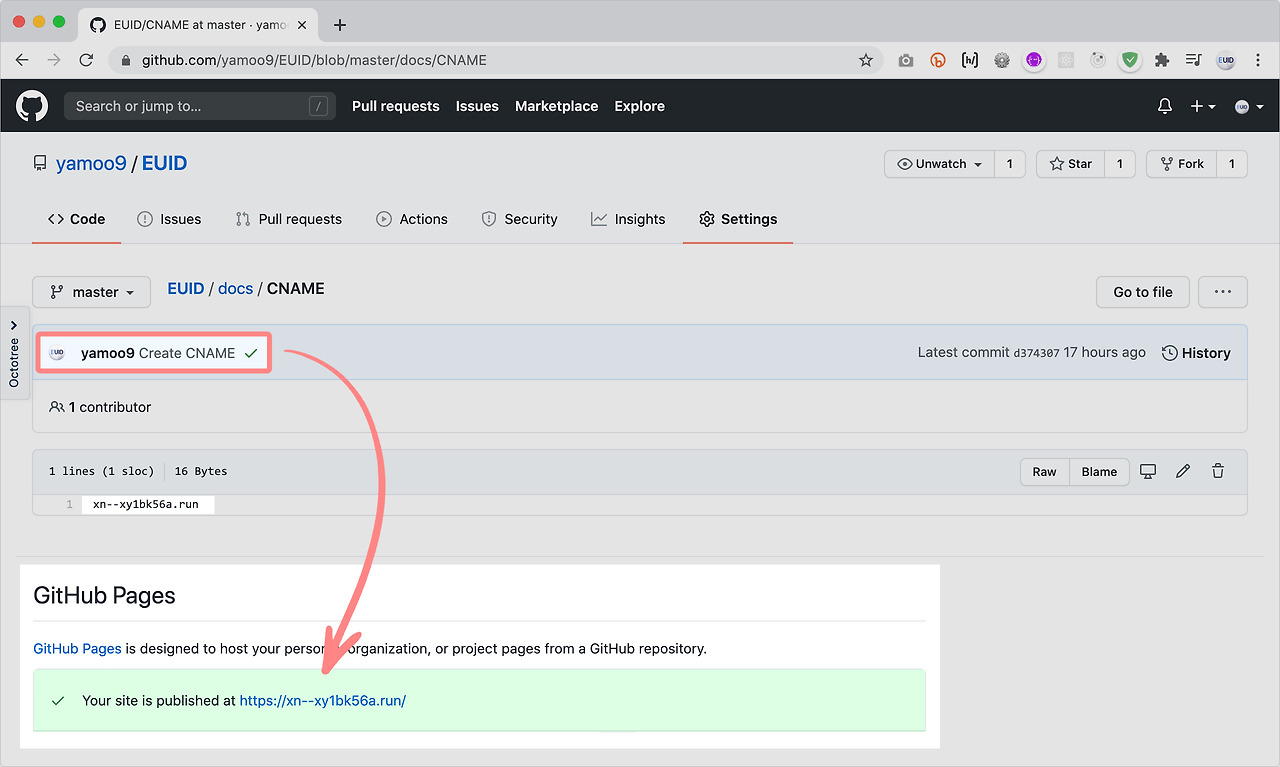This screenshot has height=767, width=1280.
Task: Open Chrome's three-dot menu
Action: pyautogui.click(x=1258, y=60)
